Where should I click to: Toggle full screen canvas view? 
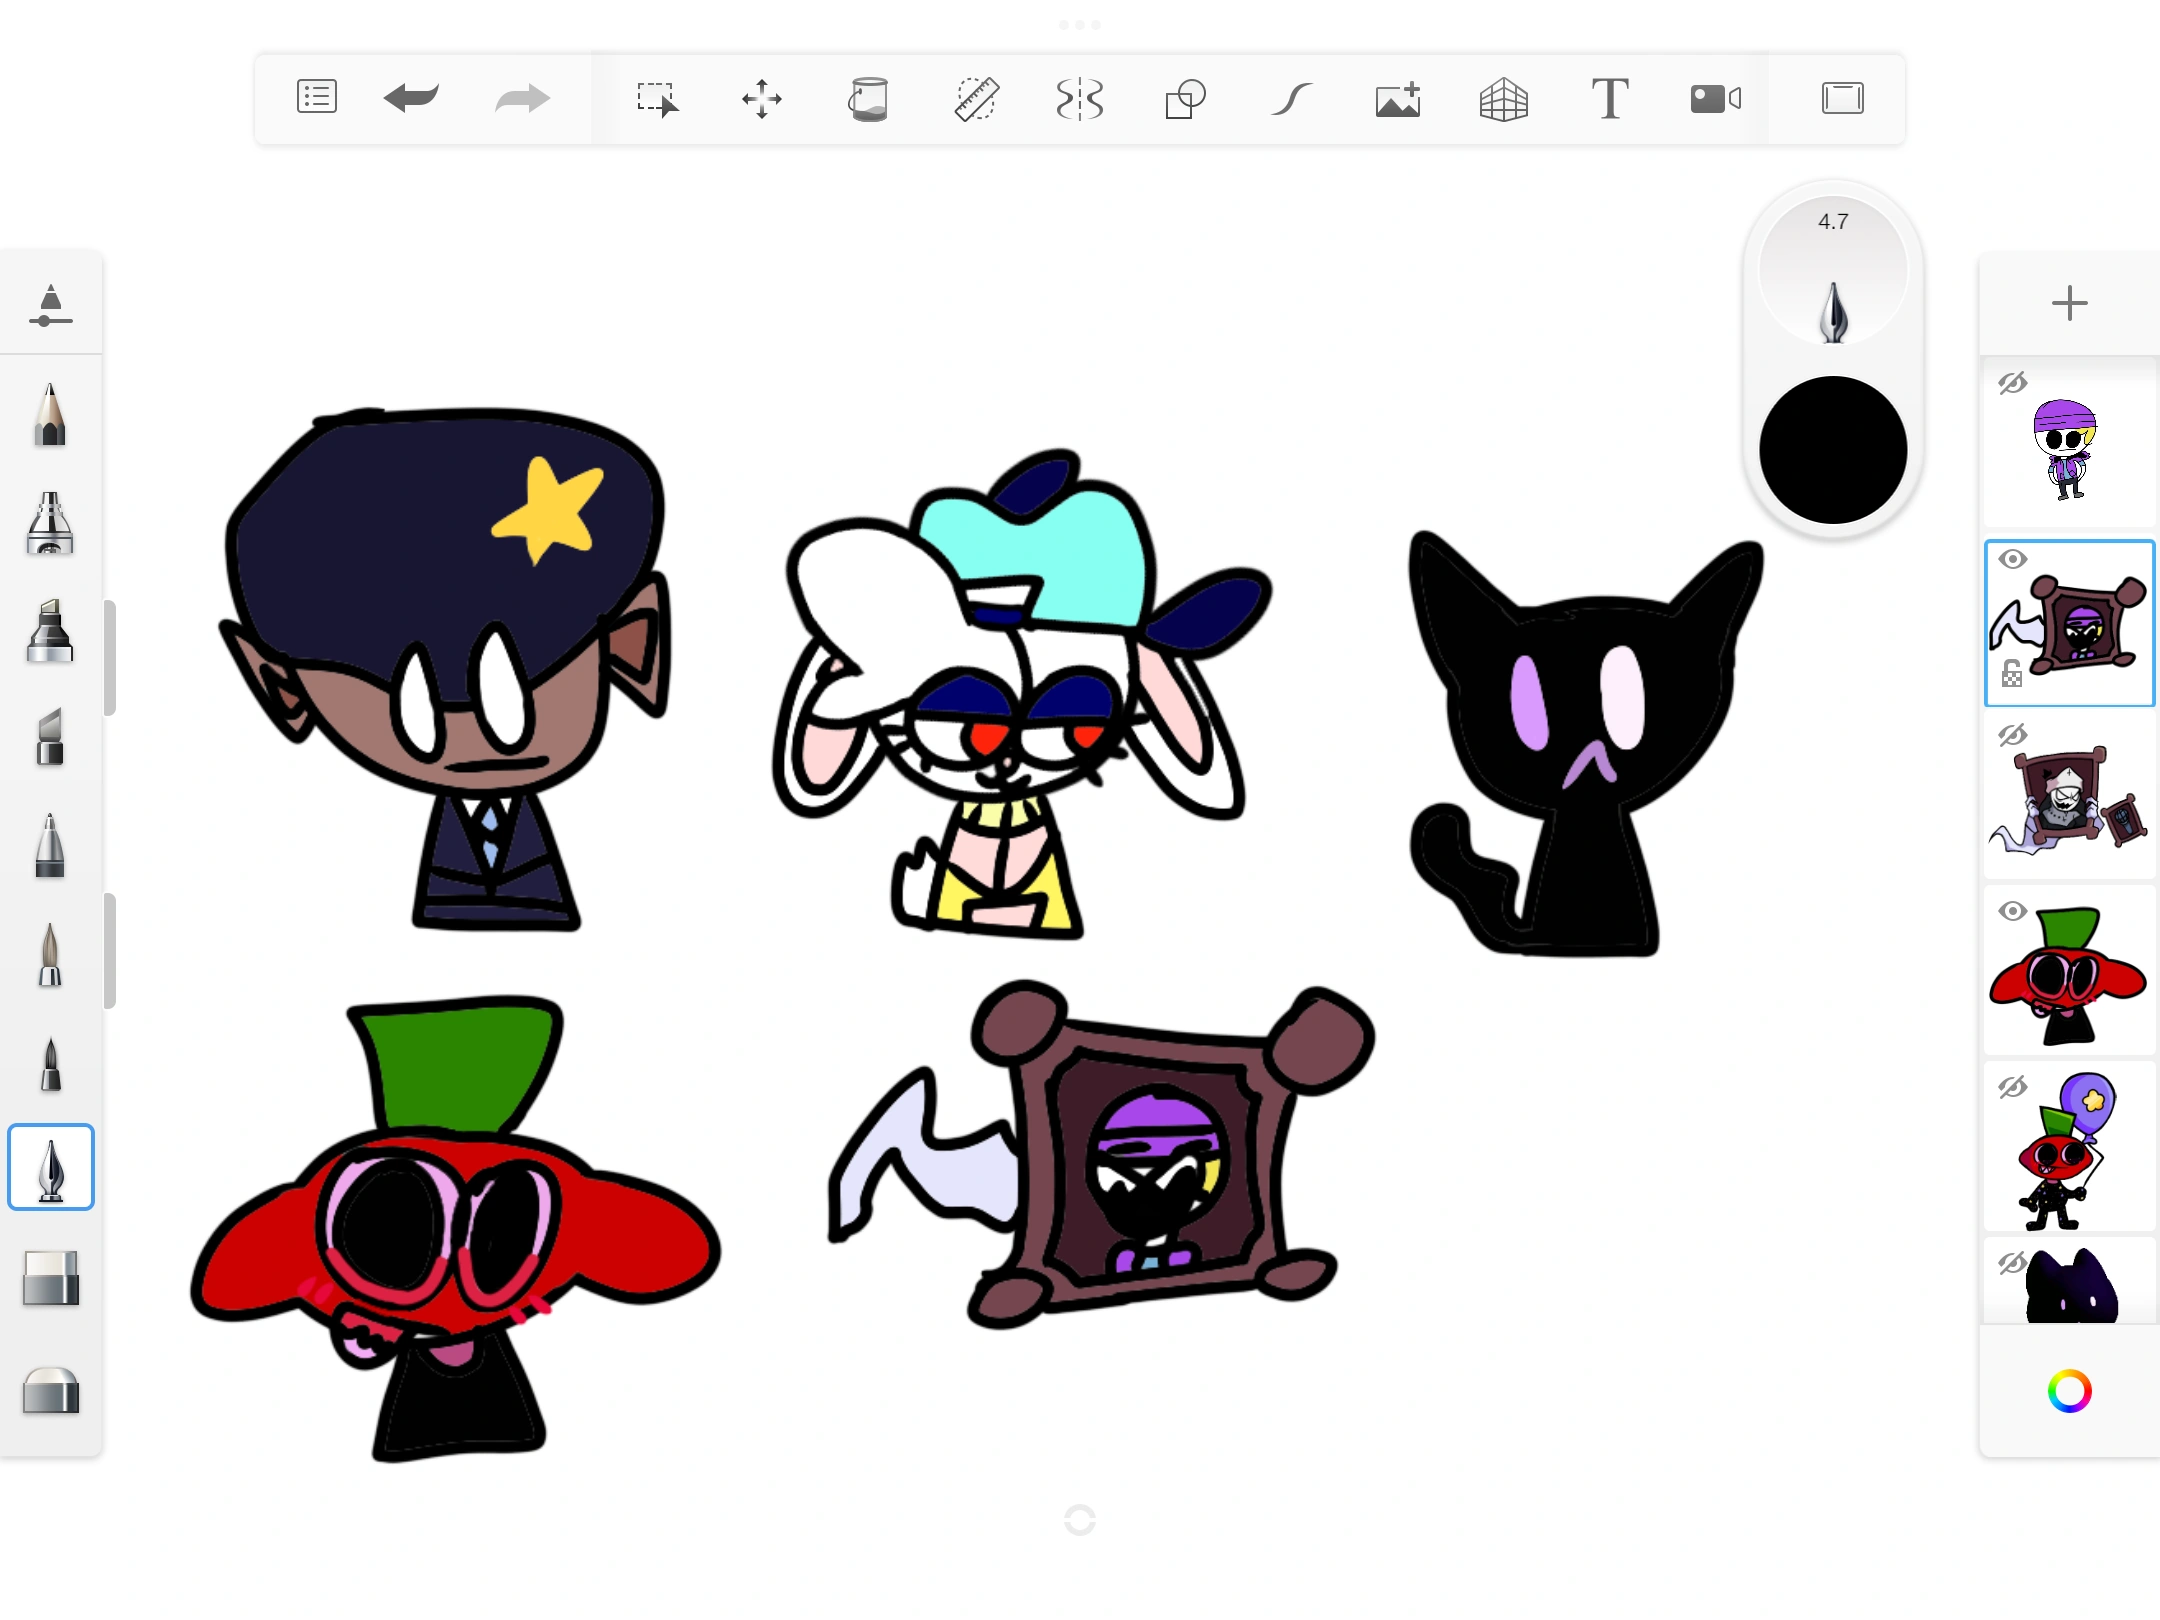coord(1842,98)
